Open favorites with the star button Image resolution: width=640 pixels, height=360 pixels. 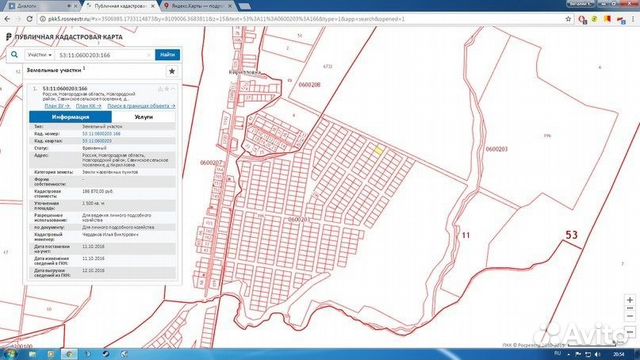tap(172, 71)
